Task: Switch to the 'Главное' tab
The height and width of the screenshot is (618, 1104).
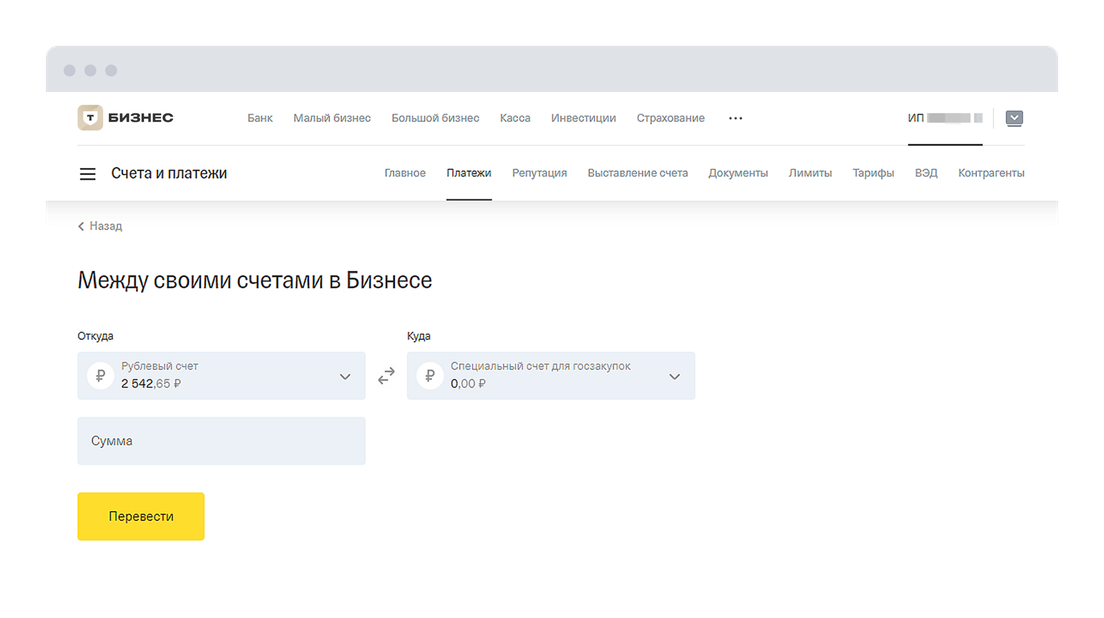Action: pos(405,173)
